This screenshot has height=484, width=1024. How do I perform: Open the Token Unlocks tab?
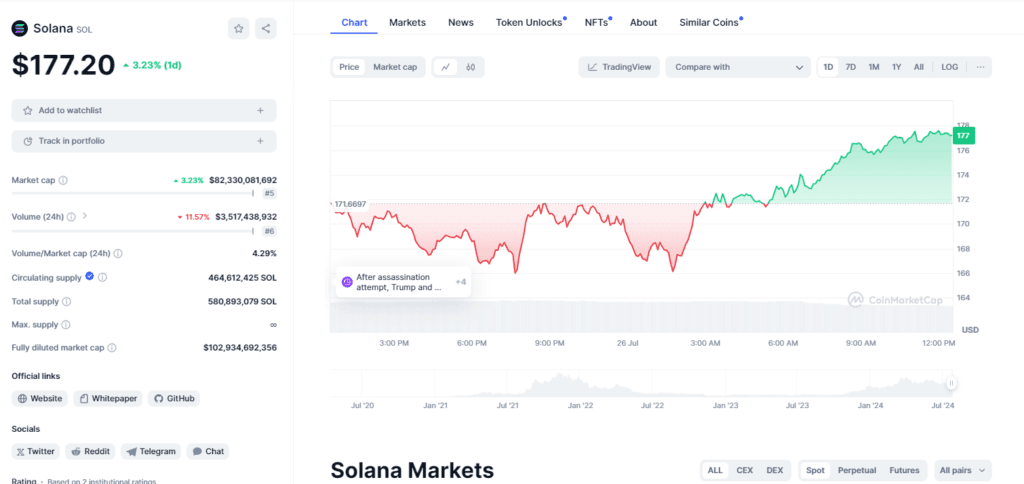[529, 22]
